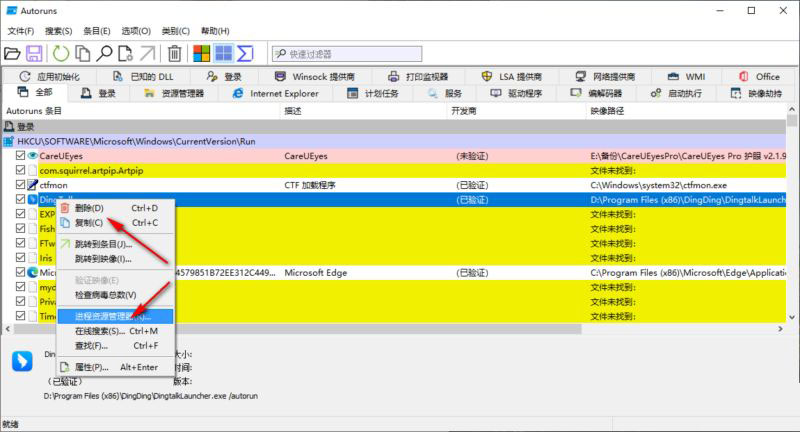
Task: Click the horizontal scrollbar right arrow
Action: coord(780,329)
